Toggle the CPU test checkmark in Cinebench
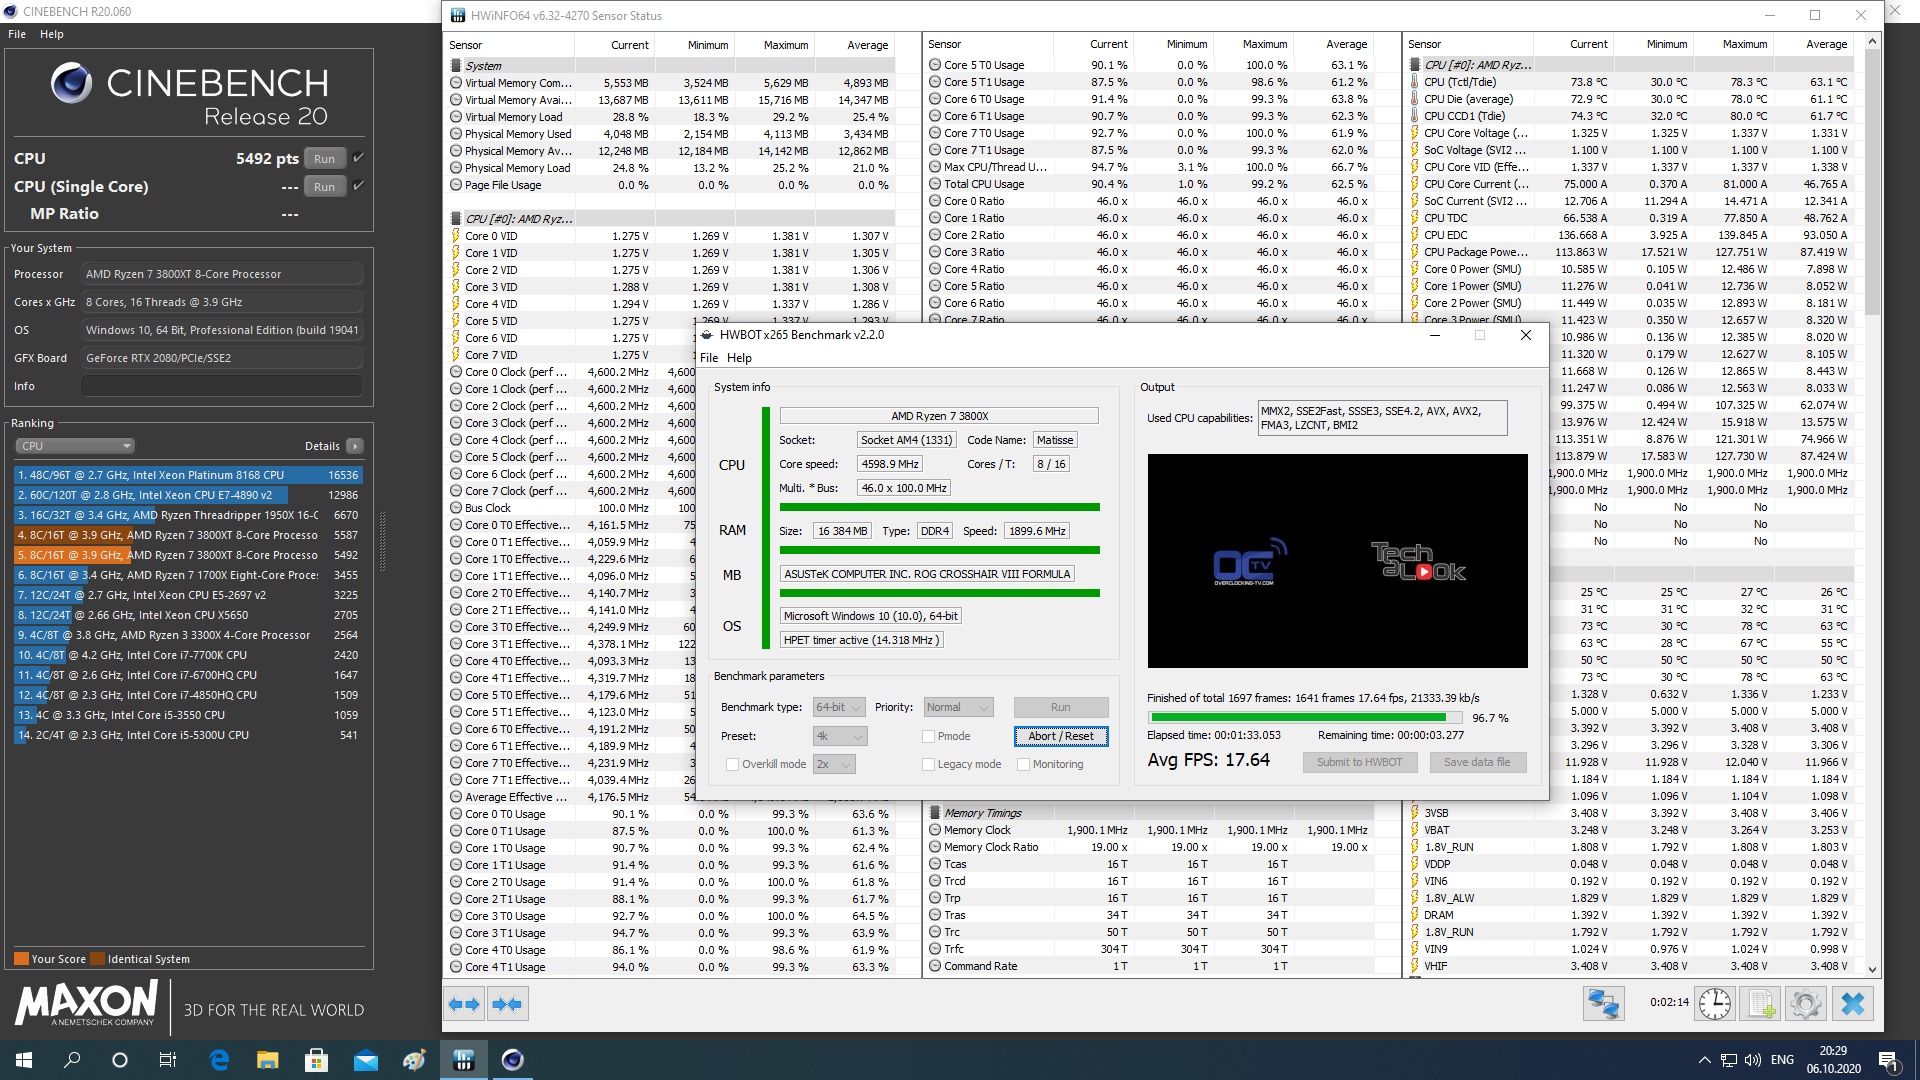This screenshot has width=1920, height=1080. 359,158
